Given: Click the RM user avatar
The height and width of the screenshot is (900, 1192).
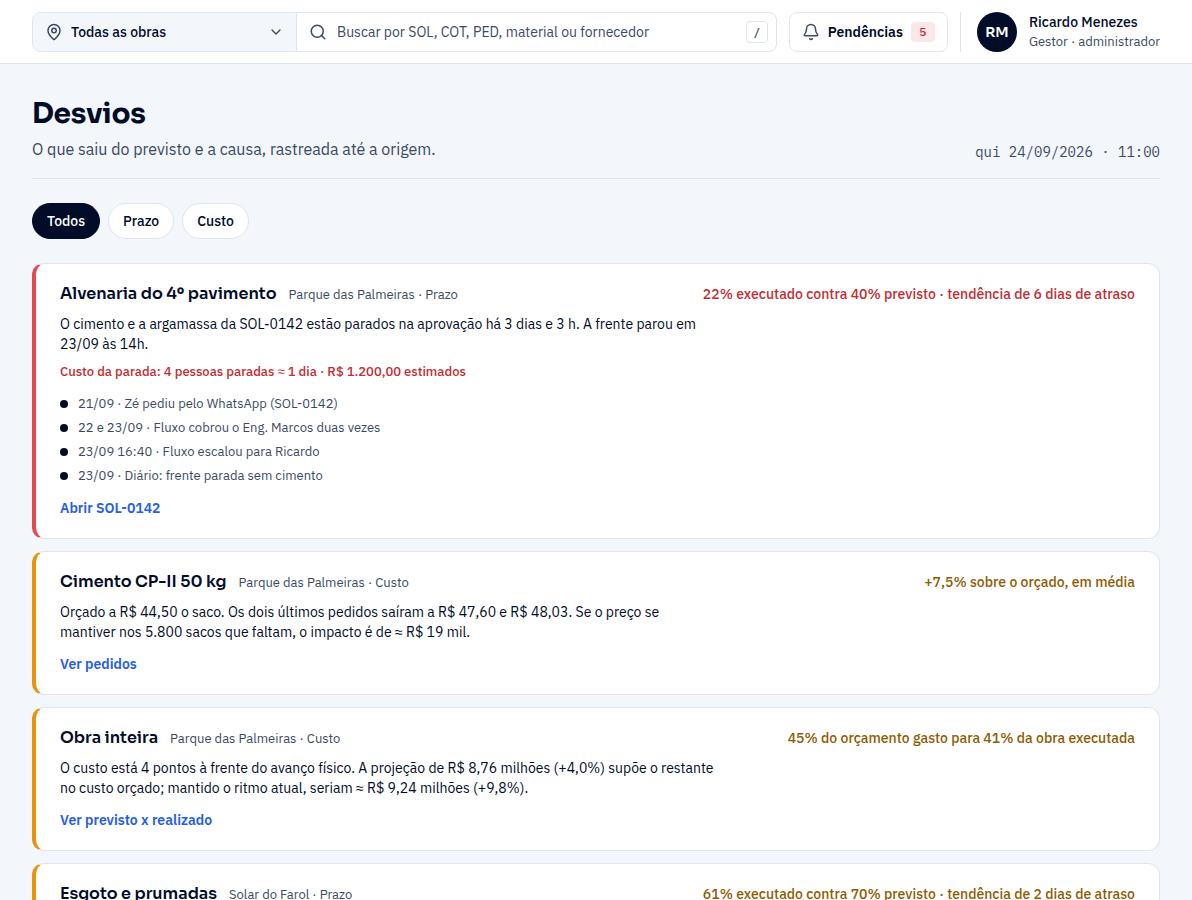Looking at the screenshot, I should [x=997, y=32].
